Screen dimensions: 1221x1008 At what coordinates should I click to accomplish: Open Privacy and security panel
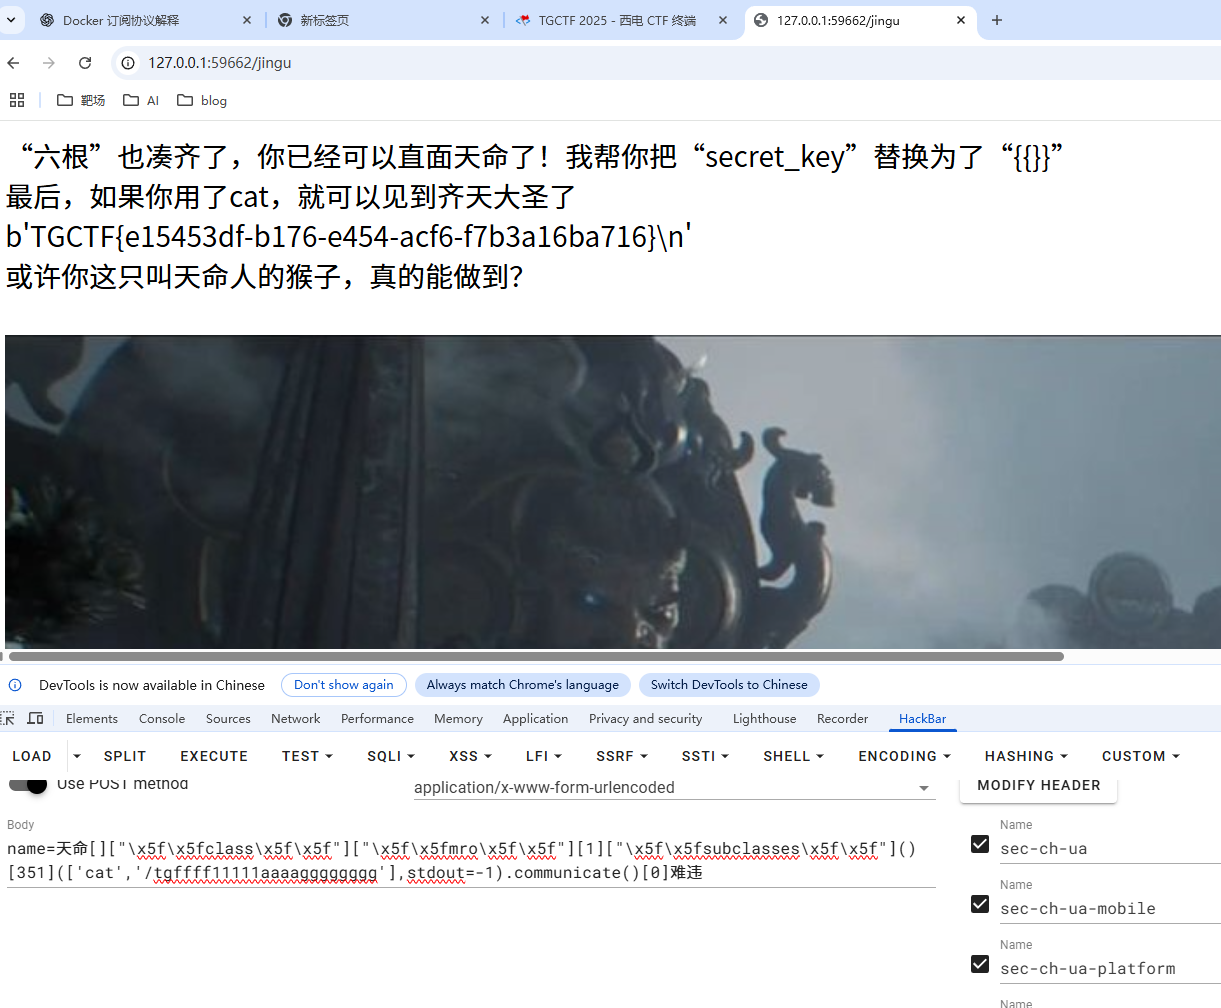pos(646,718)
